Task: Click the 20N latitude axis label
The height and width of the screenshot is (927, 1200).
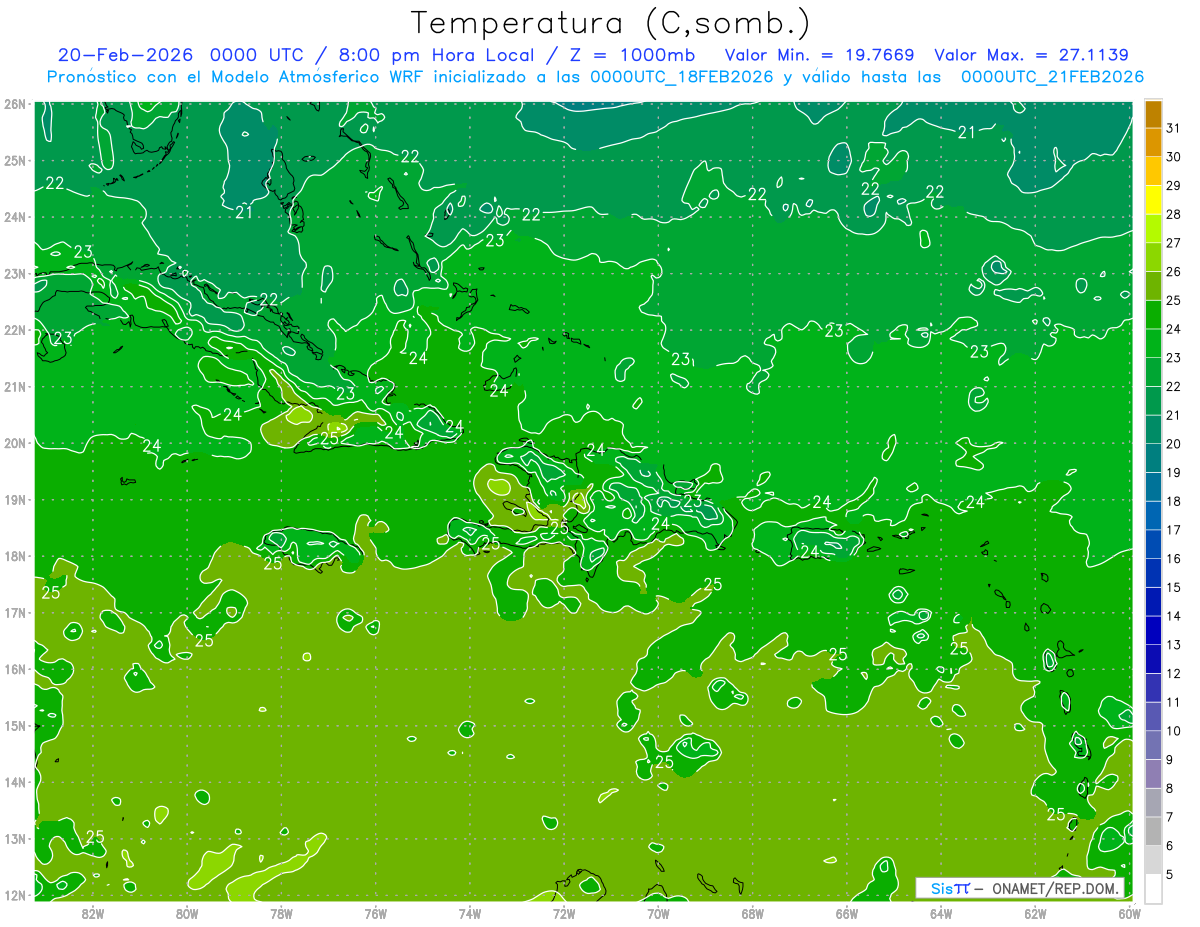Action: pyautogui.click(x=15, y=443)
